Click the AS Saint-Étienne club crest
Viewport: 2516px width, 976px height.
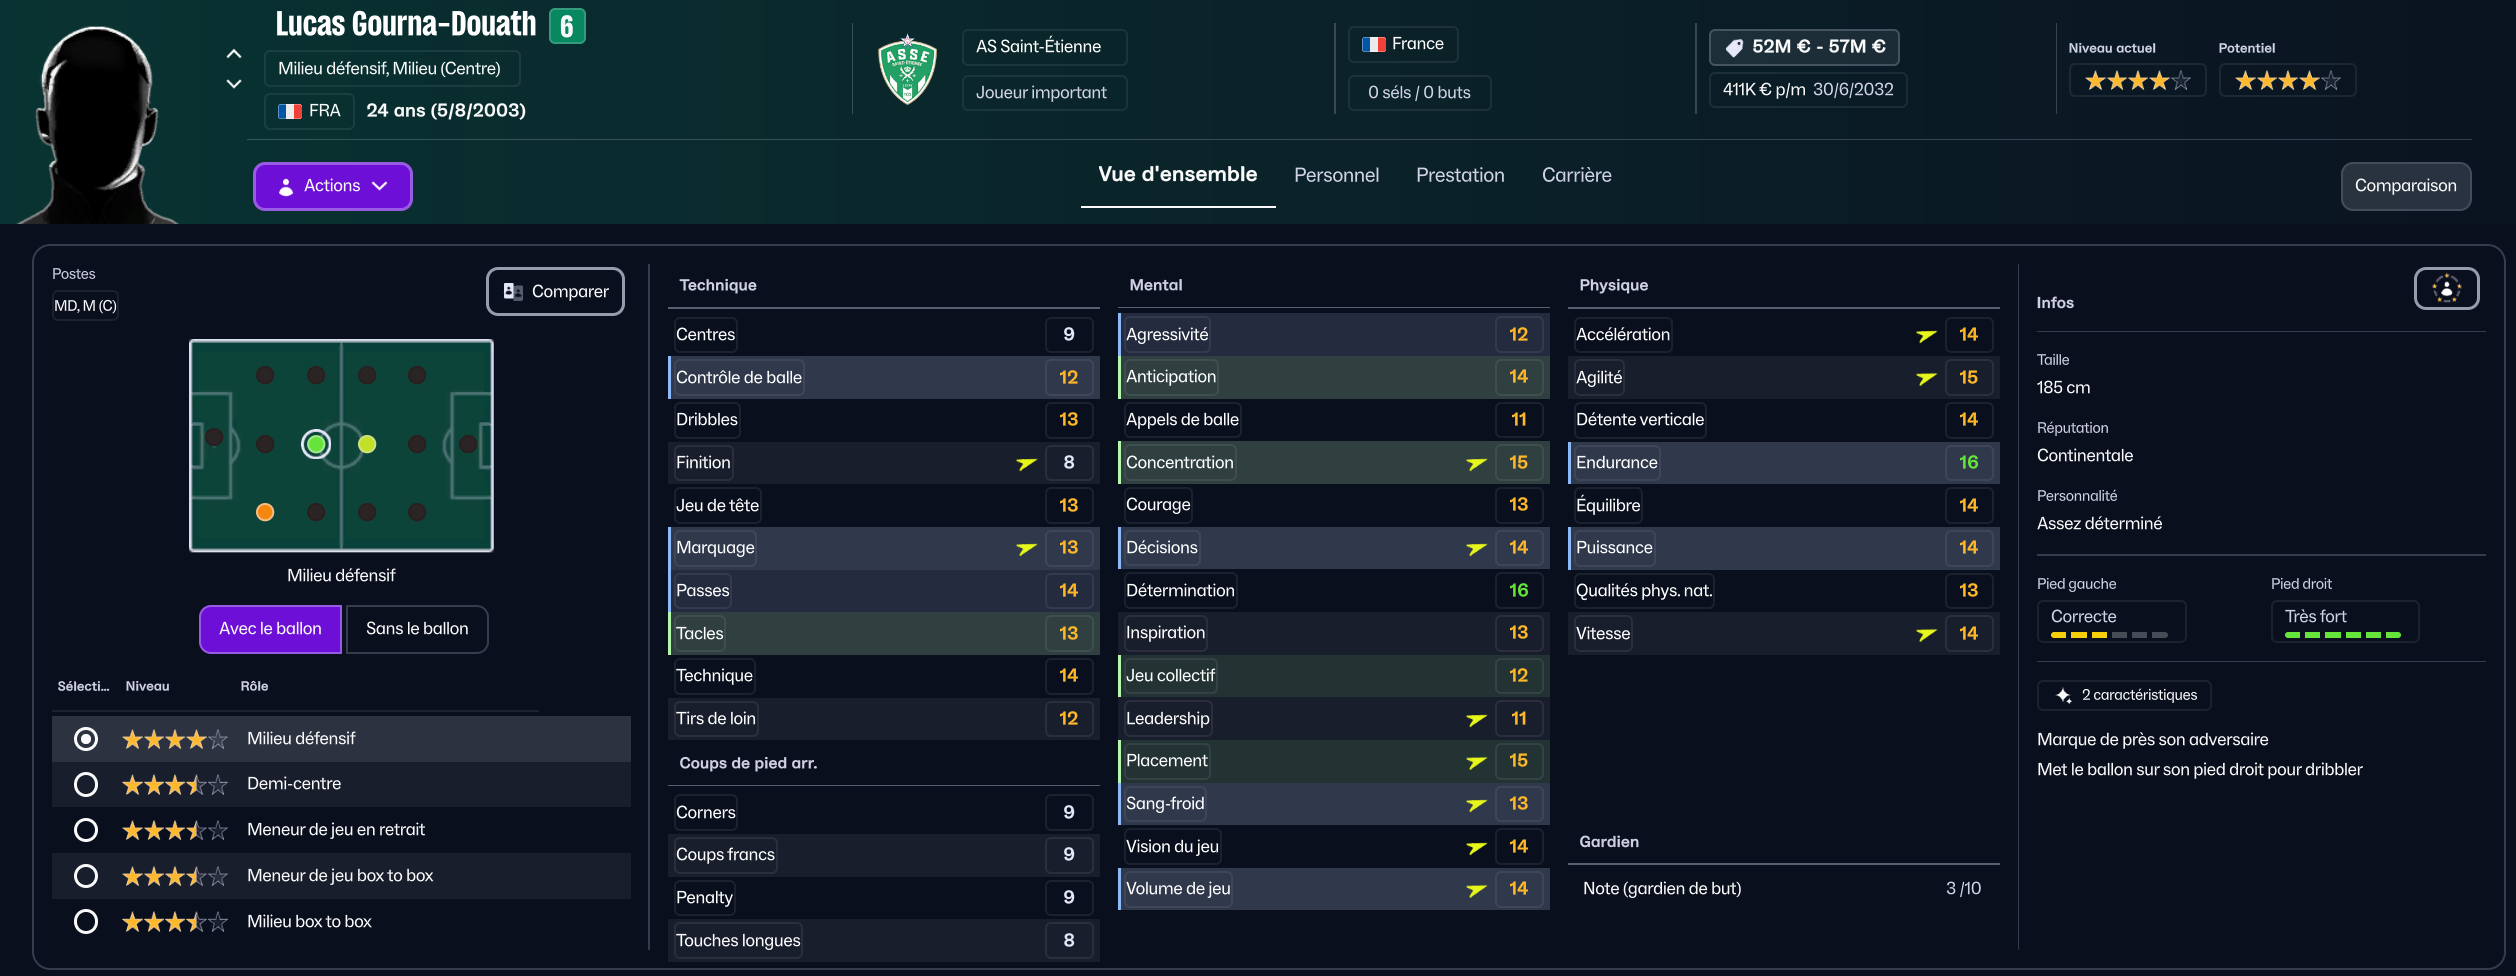tap(907, 70)
